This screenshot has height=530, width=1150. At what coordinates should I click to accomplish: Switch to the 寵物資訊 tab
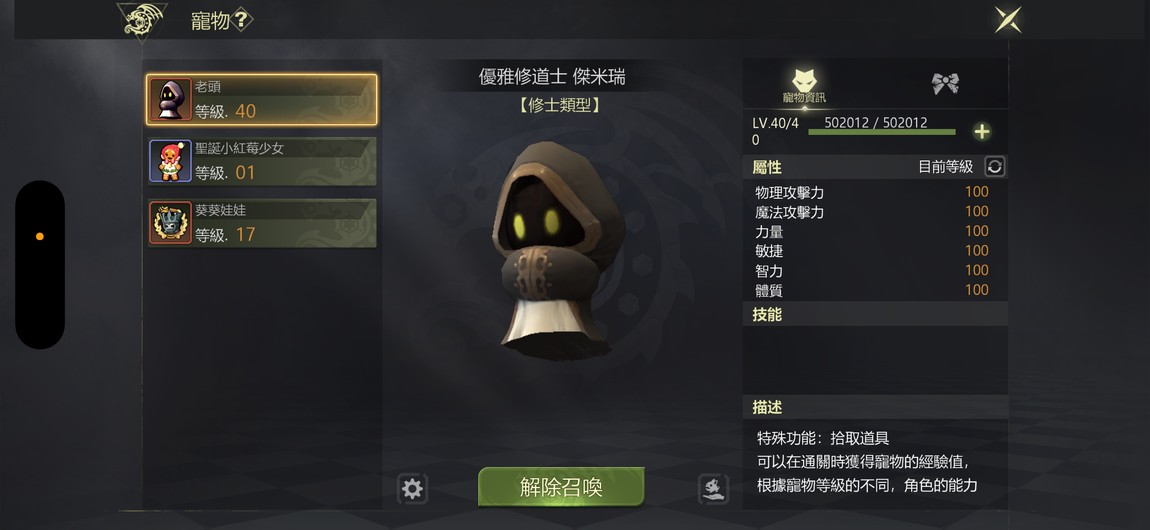[805, 85]
